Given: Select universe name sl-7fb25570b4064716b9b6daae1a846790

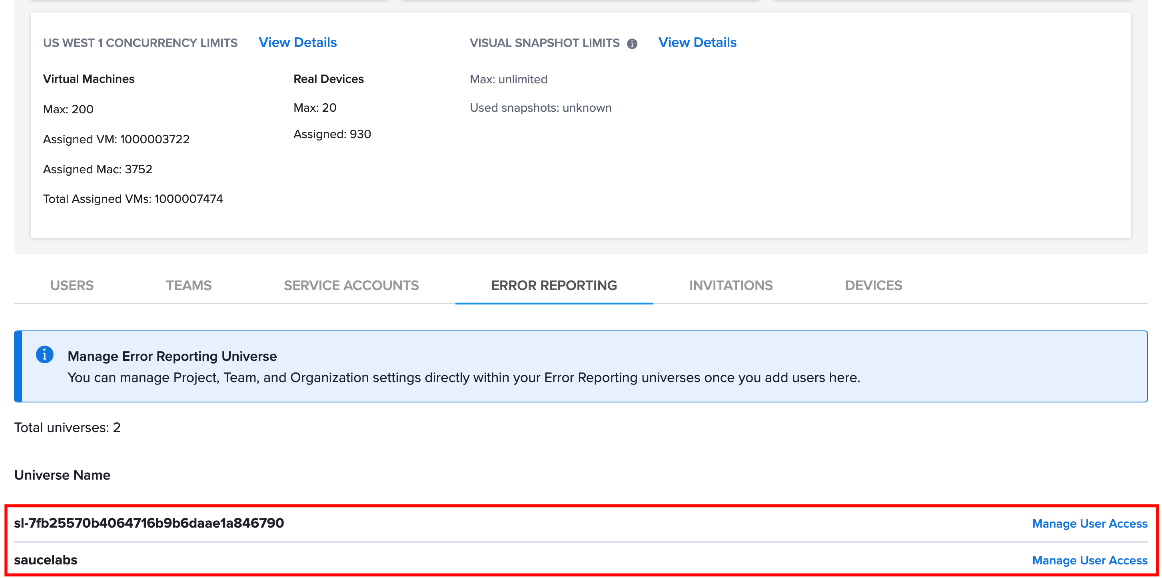Looking at the screenshot, I should pyautogui.click(x=149, y=523).
